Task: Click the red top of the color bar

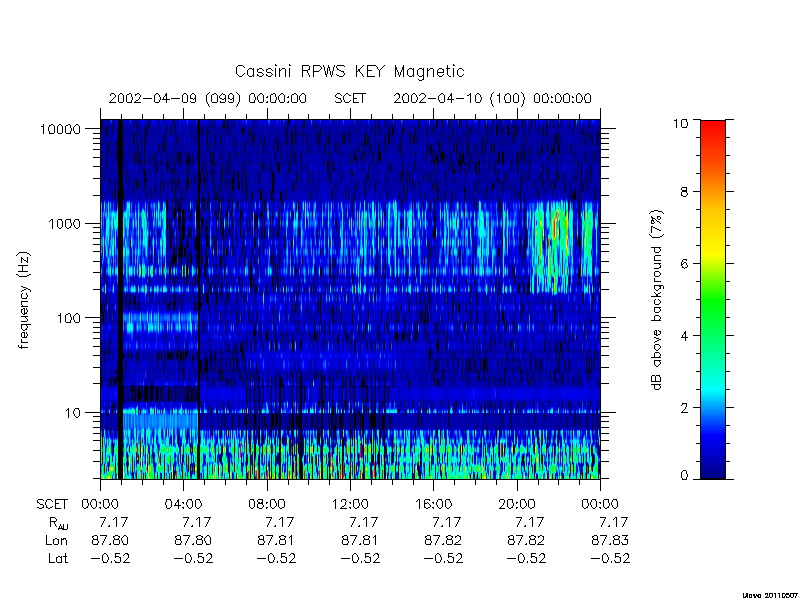Action: click(x=713, y=128)
